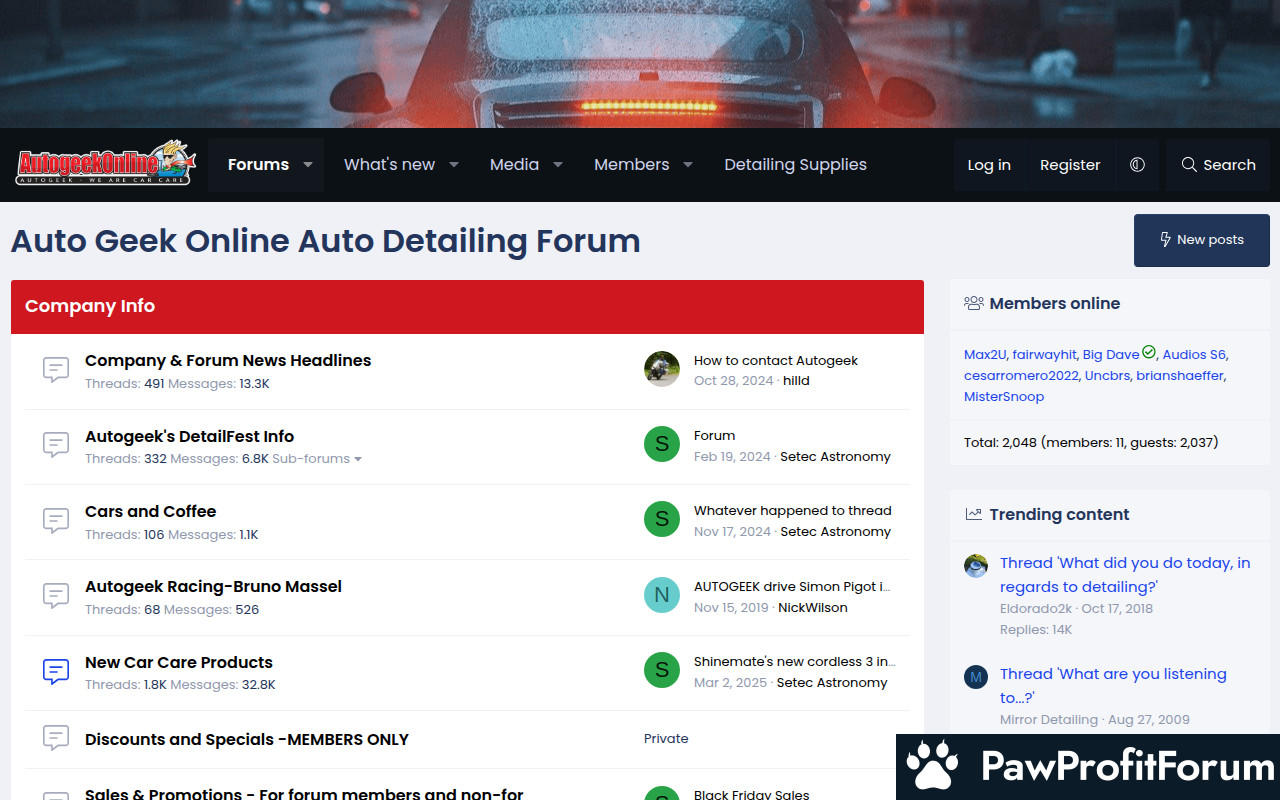Click the Members online people icon

click(974, 303)
